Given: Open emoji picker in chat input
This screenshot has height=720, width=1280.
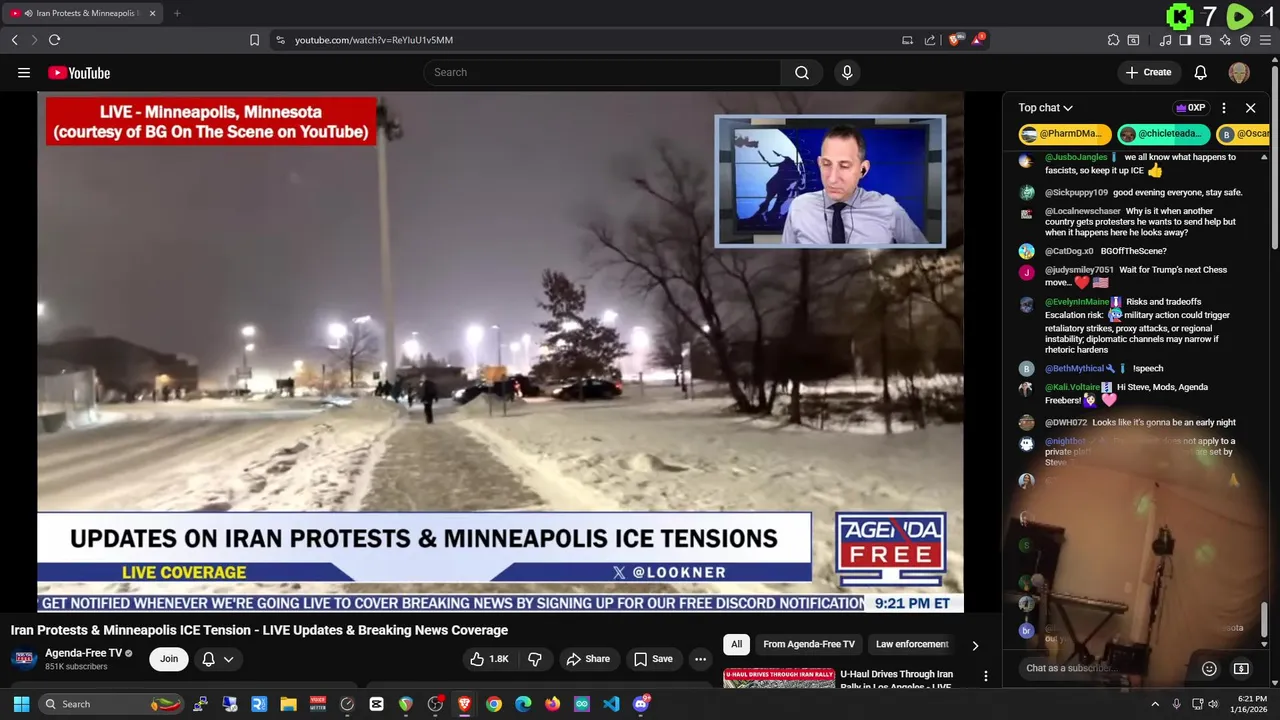Looking at the screenshot, I should (1209, 668).
